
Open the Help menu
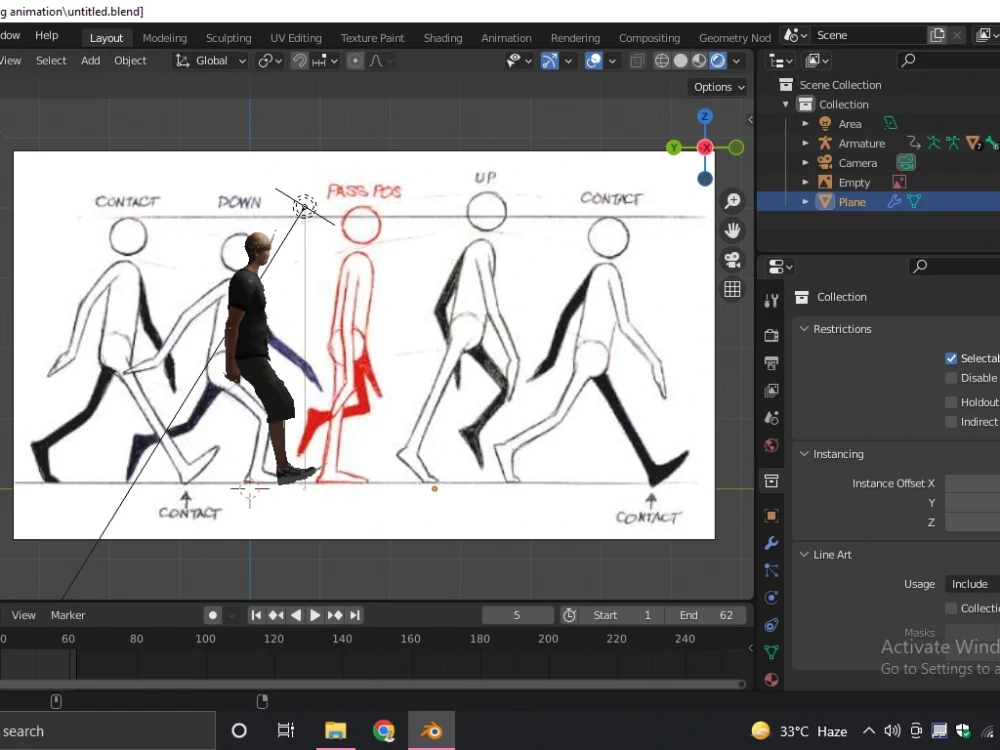coord(47,35)
